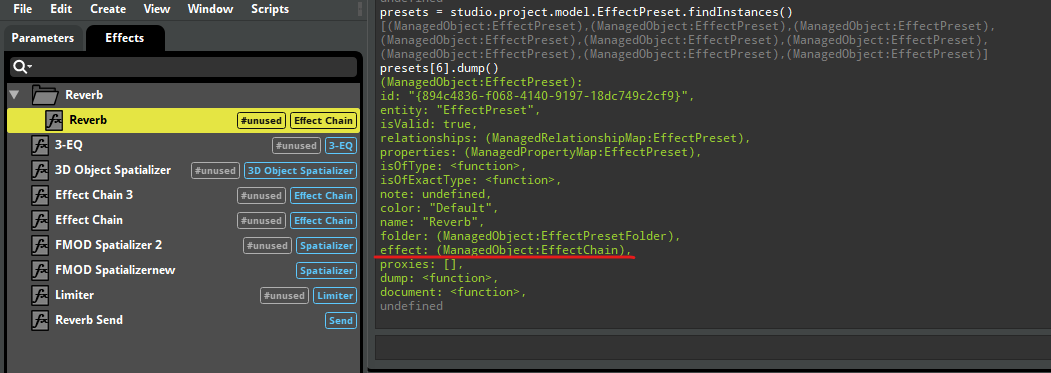Click the fx icon of Effect Chain 3
1051x373 pixels.
[40, 195]
